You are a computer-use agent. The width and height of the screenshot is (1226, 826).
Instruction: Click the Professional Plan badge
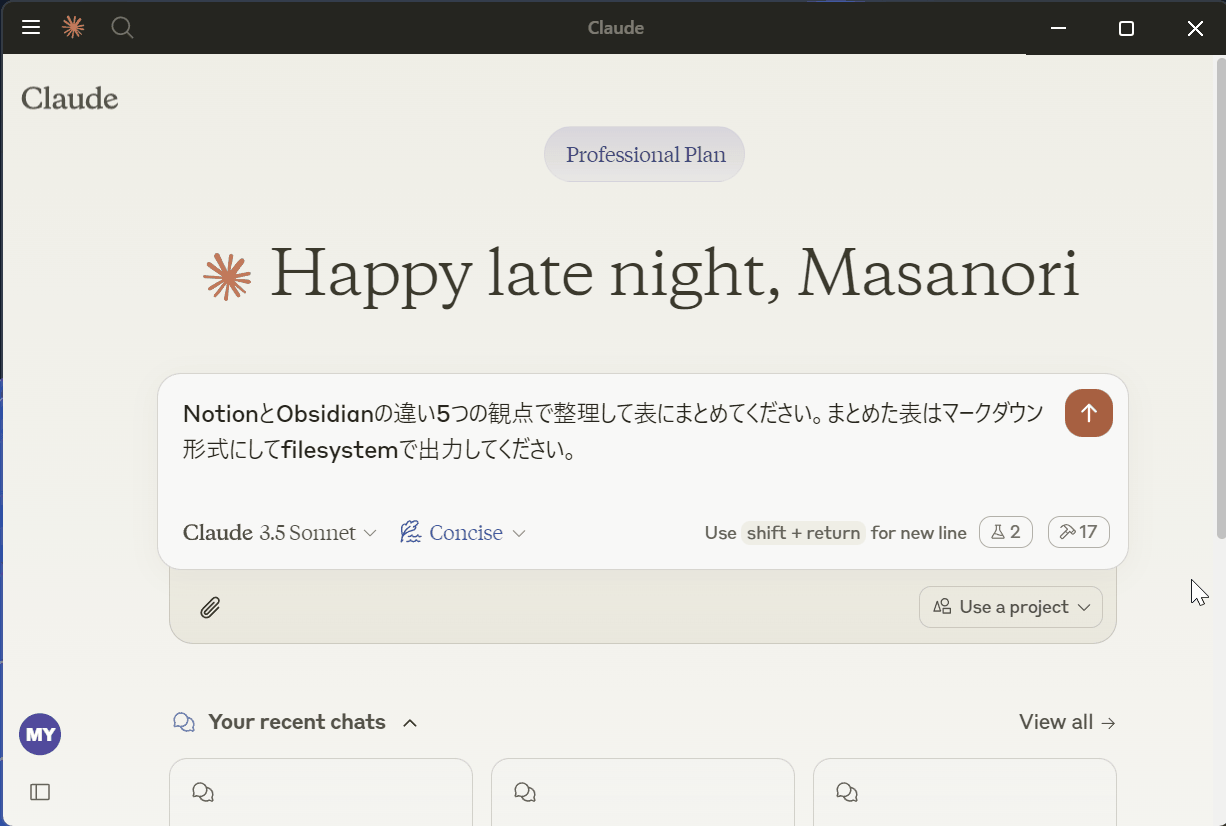644,154
